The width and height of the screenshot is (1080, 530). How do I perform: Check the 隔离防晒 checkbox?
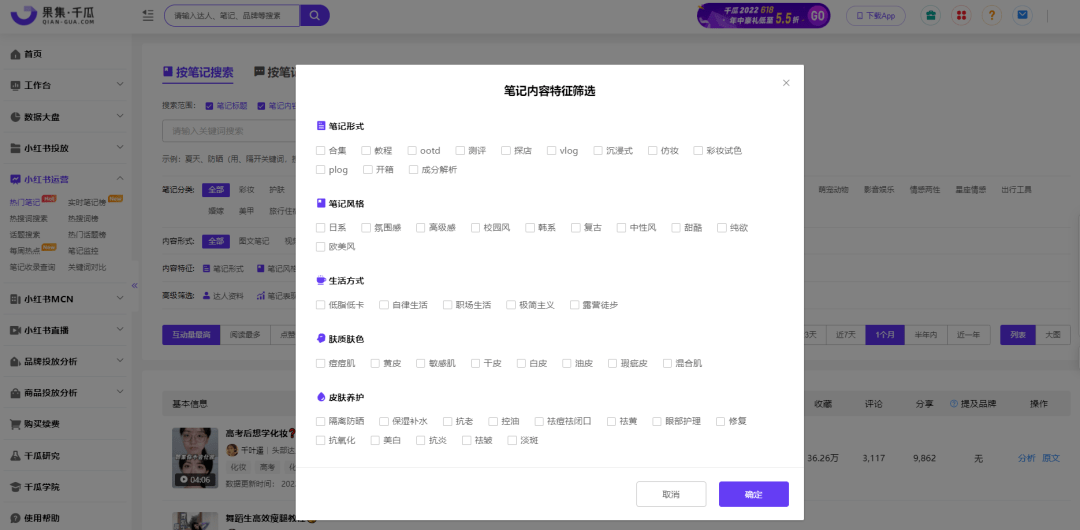320,421
